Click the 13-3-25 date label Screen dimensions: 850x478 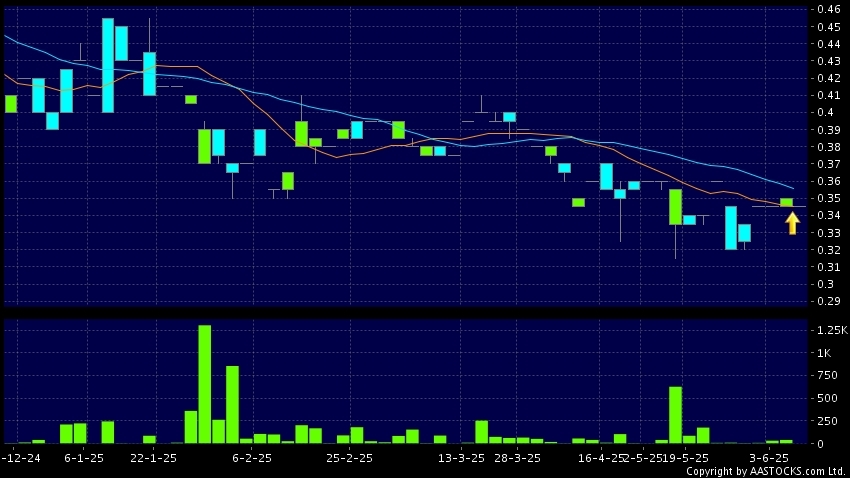pos(461,458)
